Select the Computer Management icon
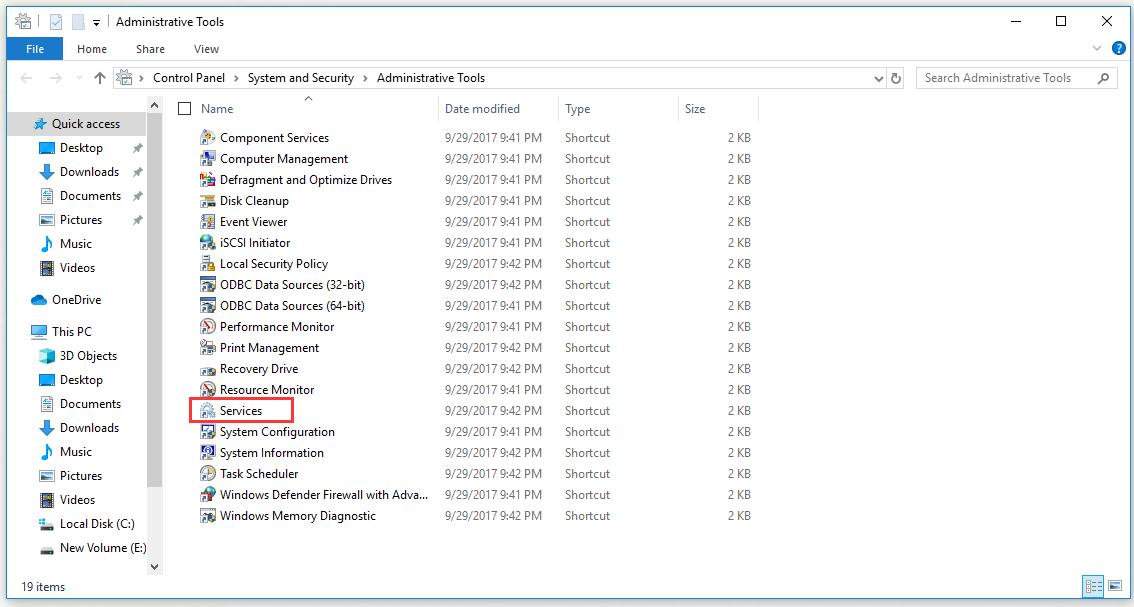This screenshot has width=1134, height=607. [x=208, y=158]
